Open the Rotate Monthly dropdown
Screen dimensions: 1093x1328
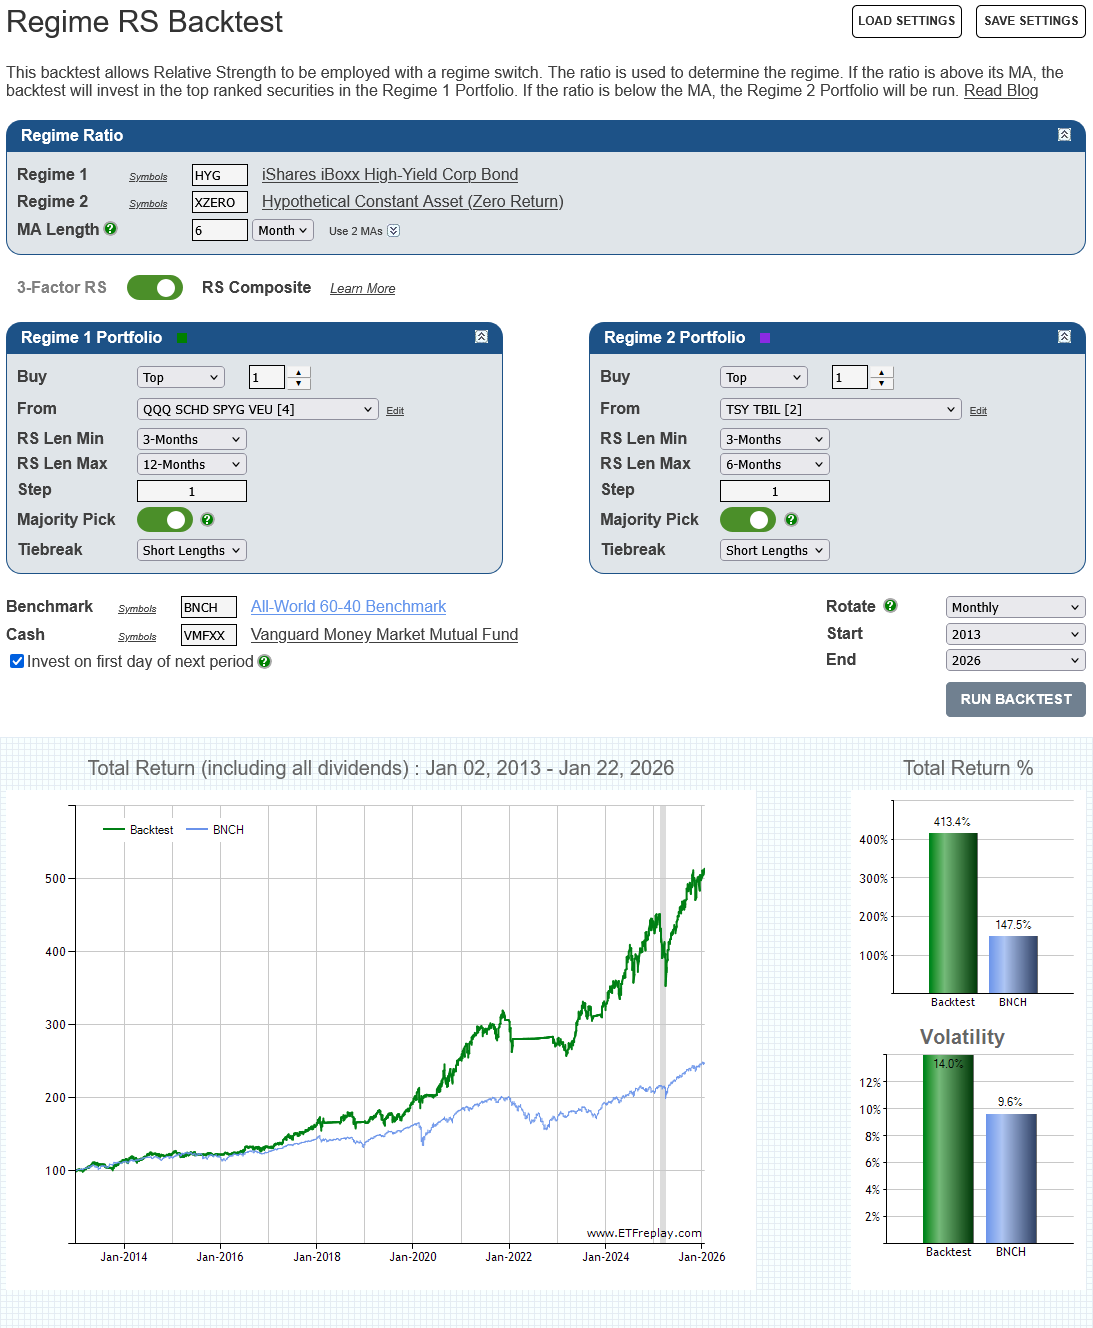click(1015, 607)
